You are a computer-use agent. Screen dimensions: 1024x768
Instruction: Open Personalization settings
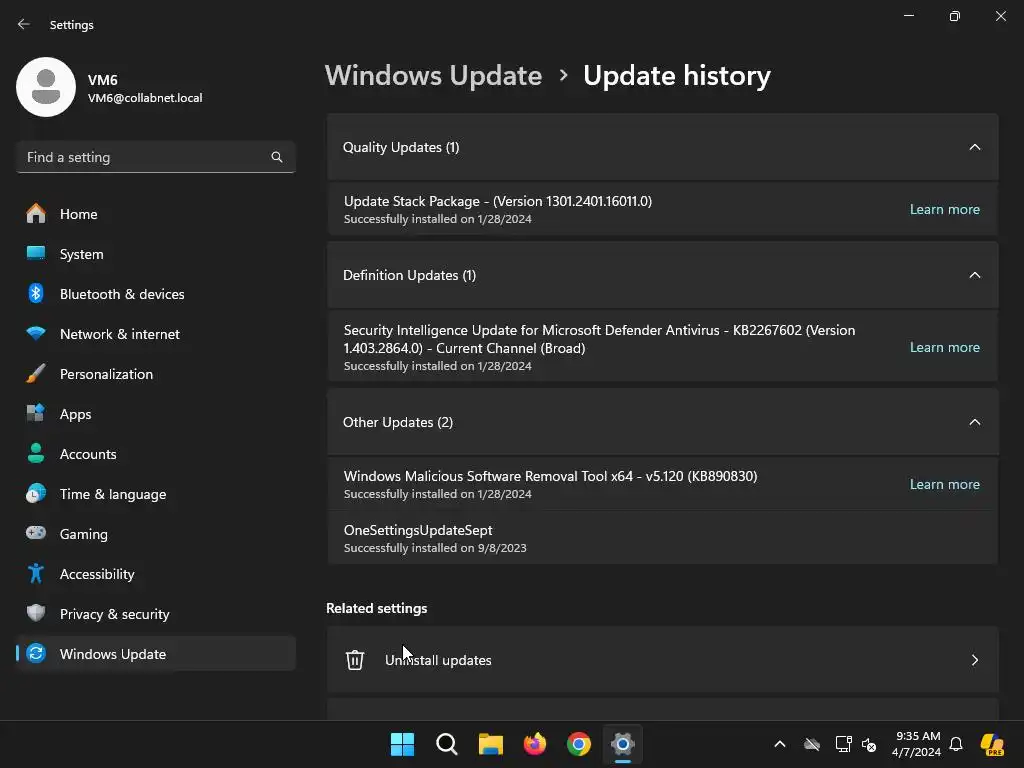click(155, 374)
